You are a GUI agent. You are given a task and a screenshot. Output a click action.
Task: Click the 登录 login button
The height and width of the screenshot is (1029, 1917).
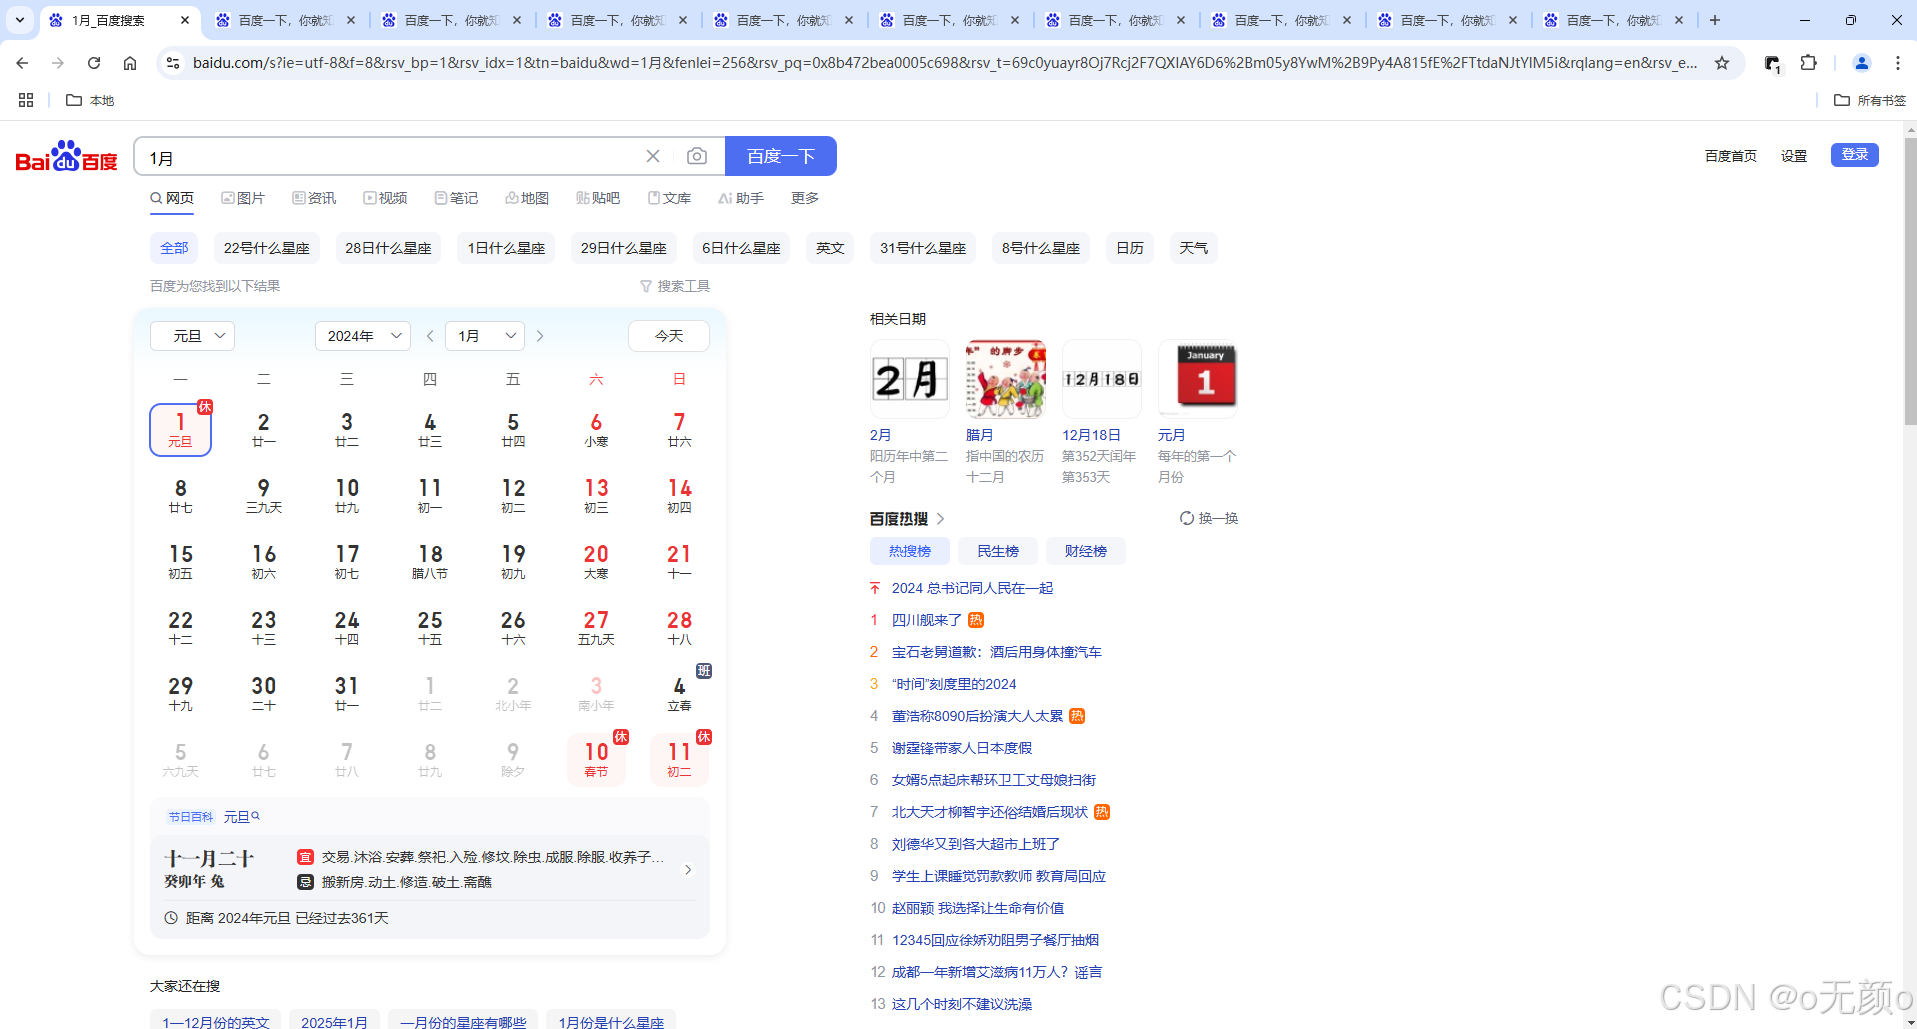(1855, 154)
